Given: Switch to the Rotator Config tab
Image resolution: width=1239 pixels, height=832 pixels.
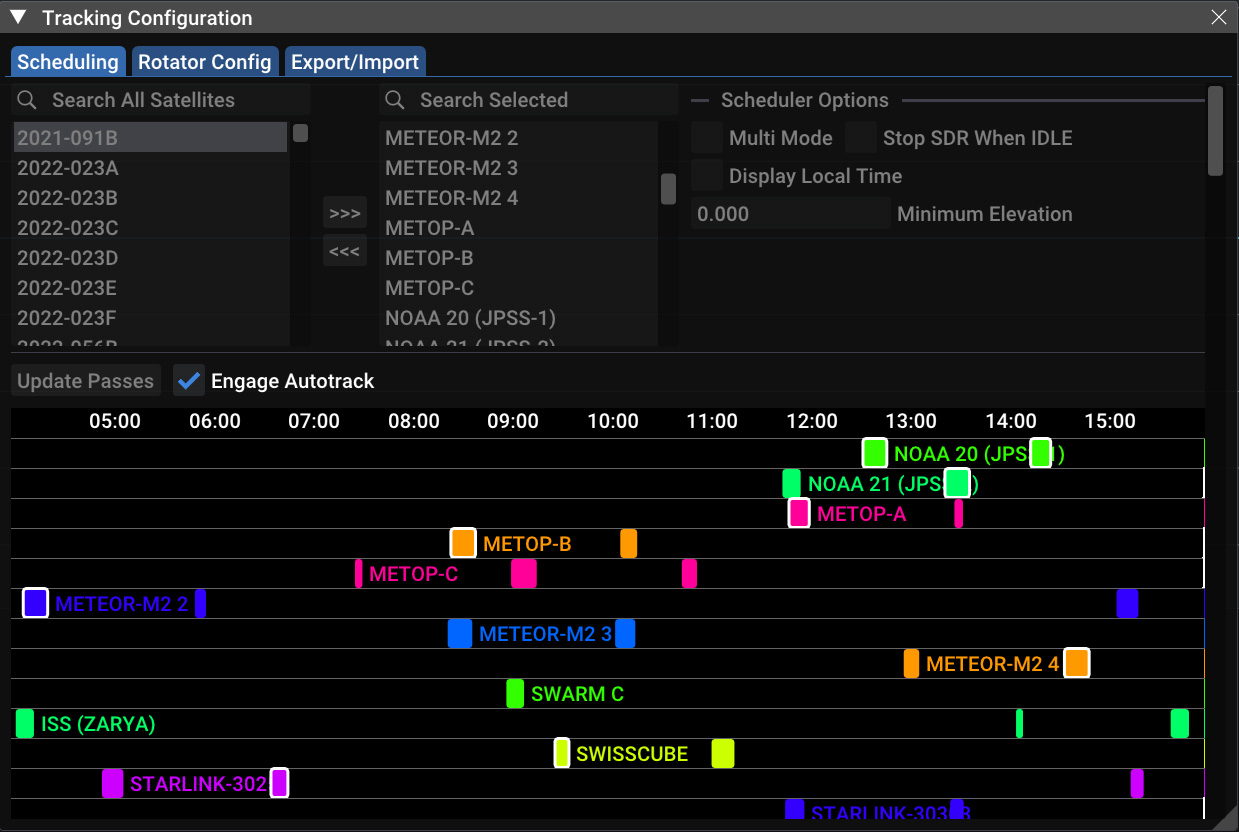Looking at the screenshot, I should 204,62.
